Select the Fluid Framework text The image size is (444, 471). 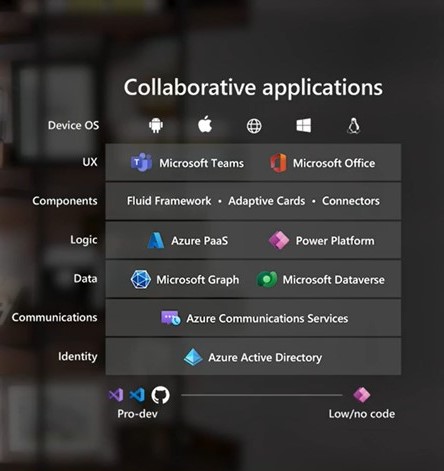click(169, 201)
